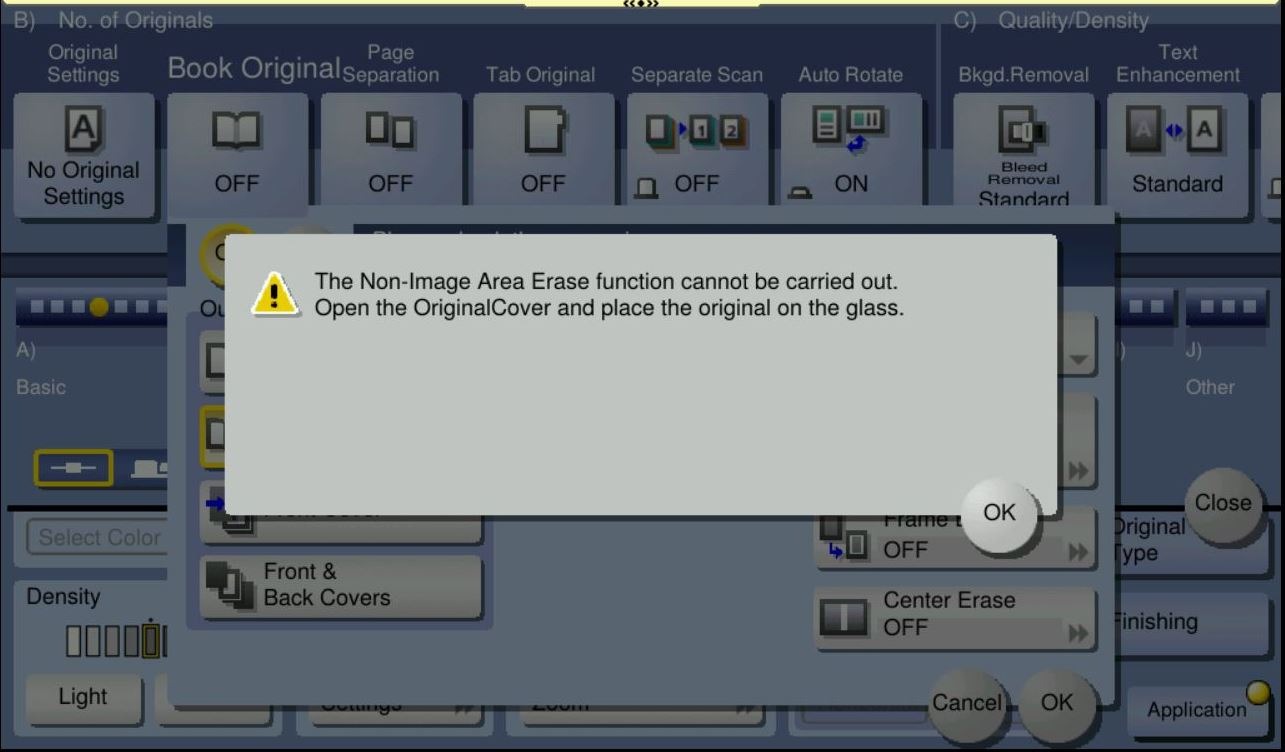Open Bkgd.Removal bleed removal setting
The image size is (1285, 752).
pyautogui.click(x=1023, y=155)
